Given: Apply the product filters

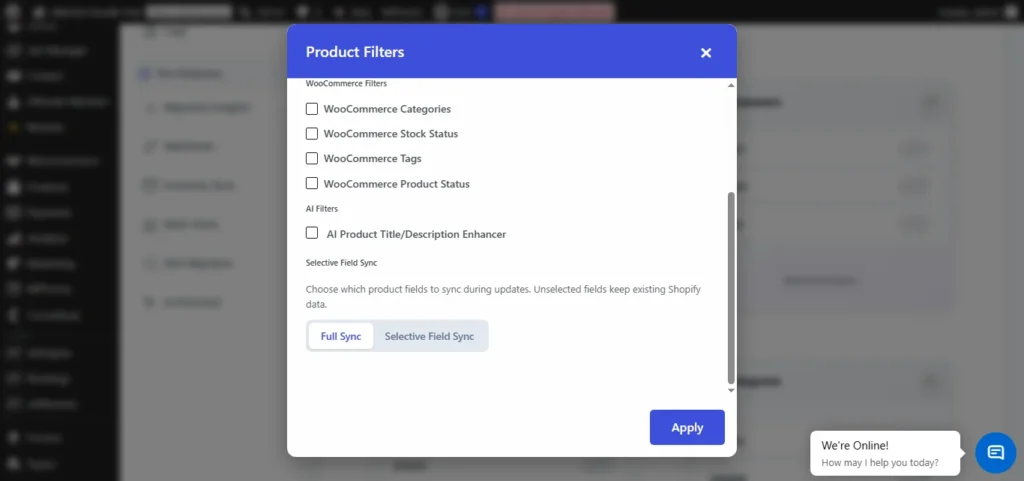Looking at the screenshot, I should 687,427.
